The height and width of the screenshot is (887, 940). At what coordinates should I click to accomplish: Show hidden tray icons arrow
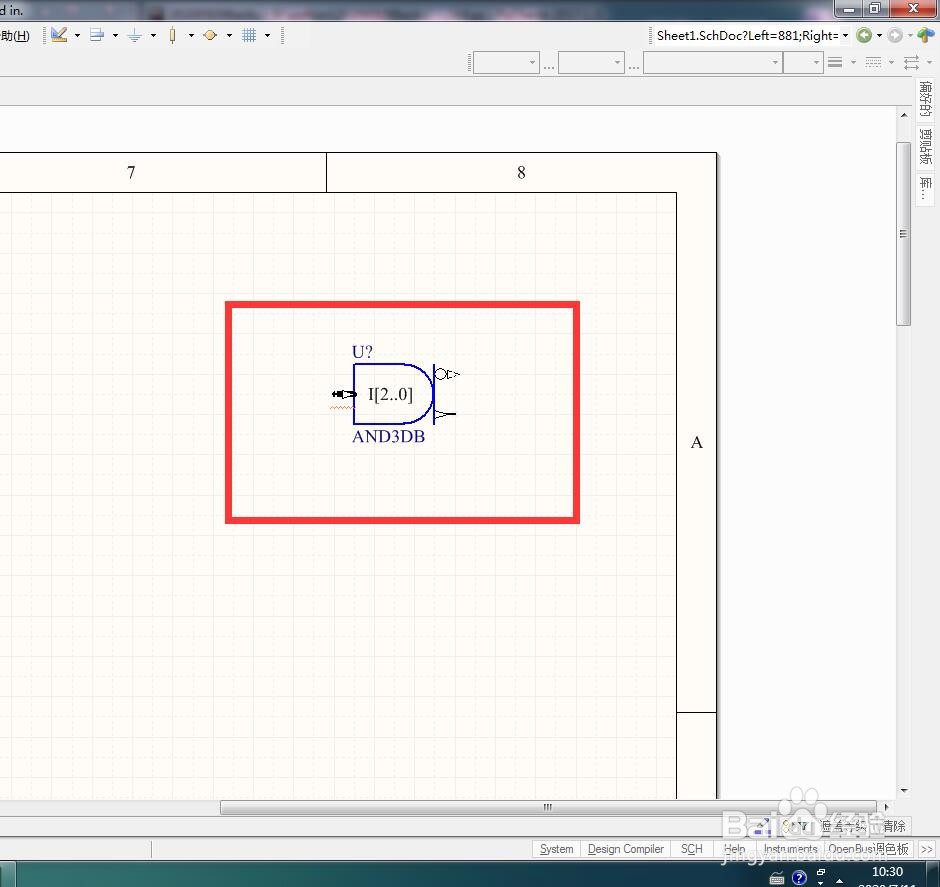point(840,880)
